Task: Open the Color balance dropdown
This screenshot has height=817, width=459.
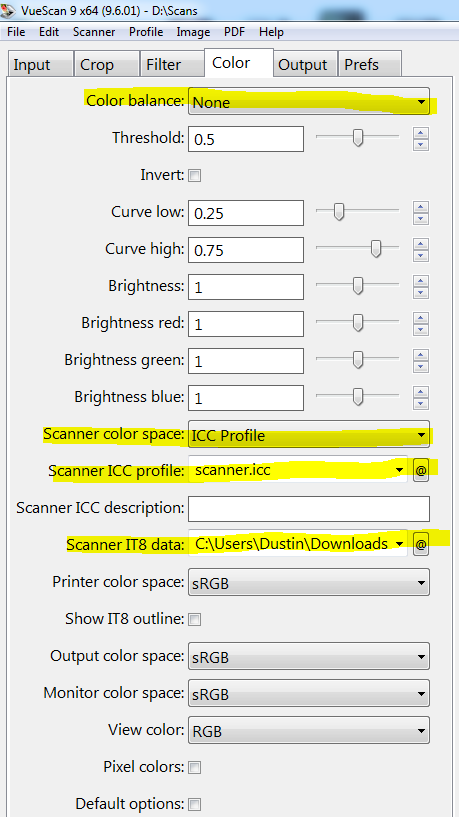Action: (x=309, y=102)
